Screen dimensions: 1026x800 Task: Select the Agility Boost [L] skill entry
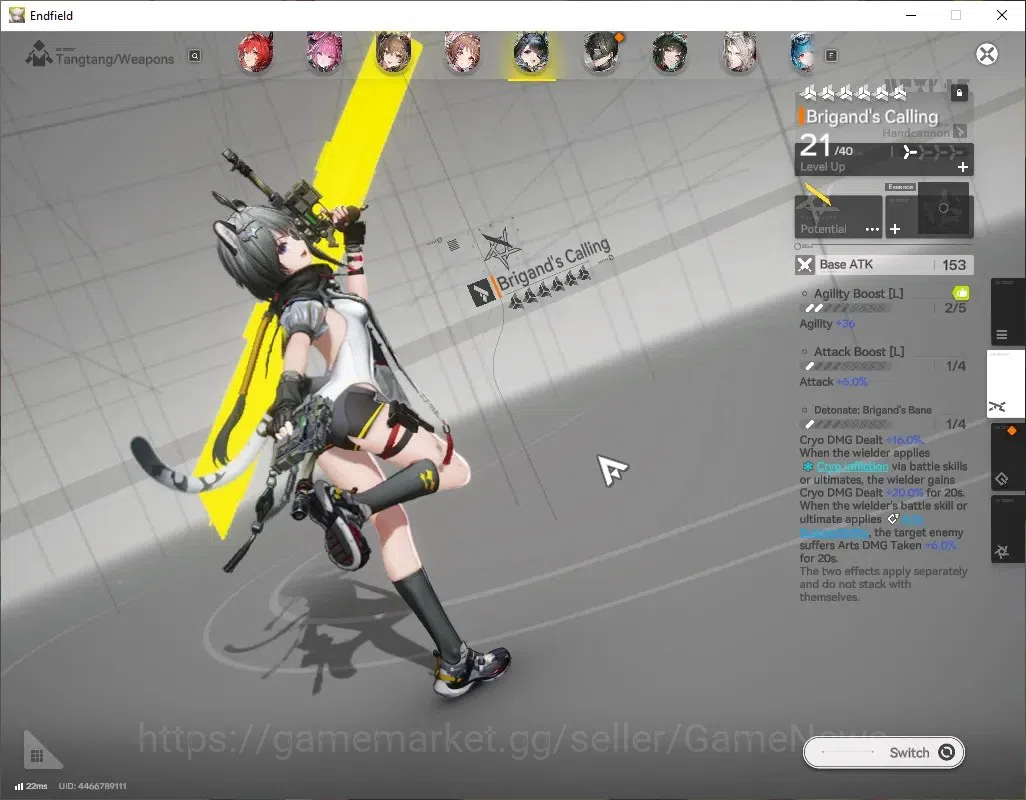click(858, 294)
